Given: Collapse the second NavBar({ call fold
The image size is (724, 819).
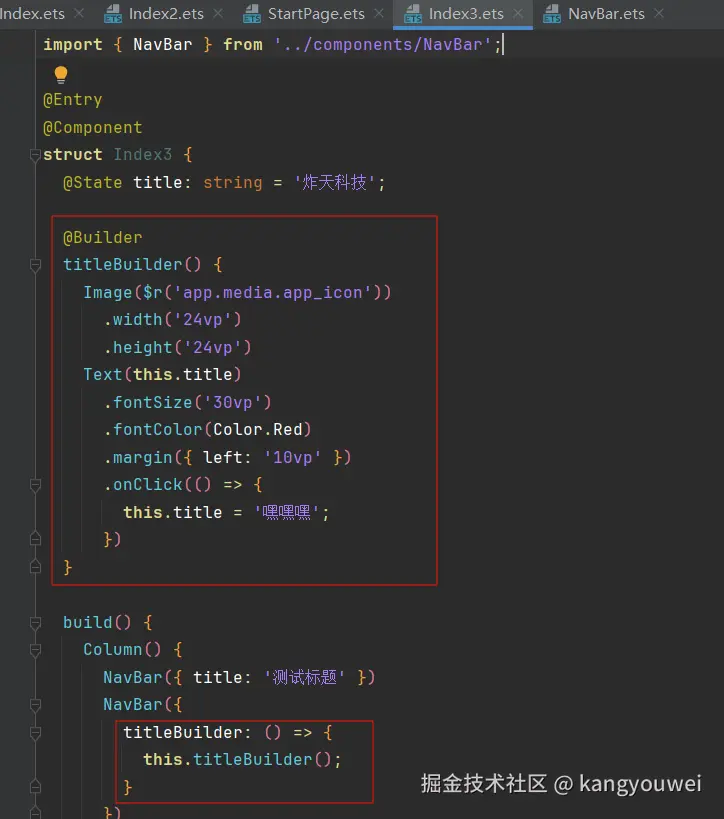Looking at the screenshot, I should point(35,706).
